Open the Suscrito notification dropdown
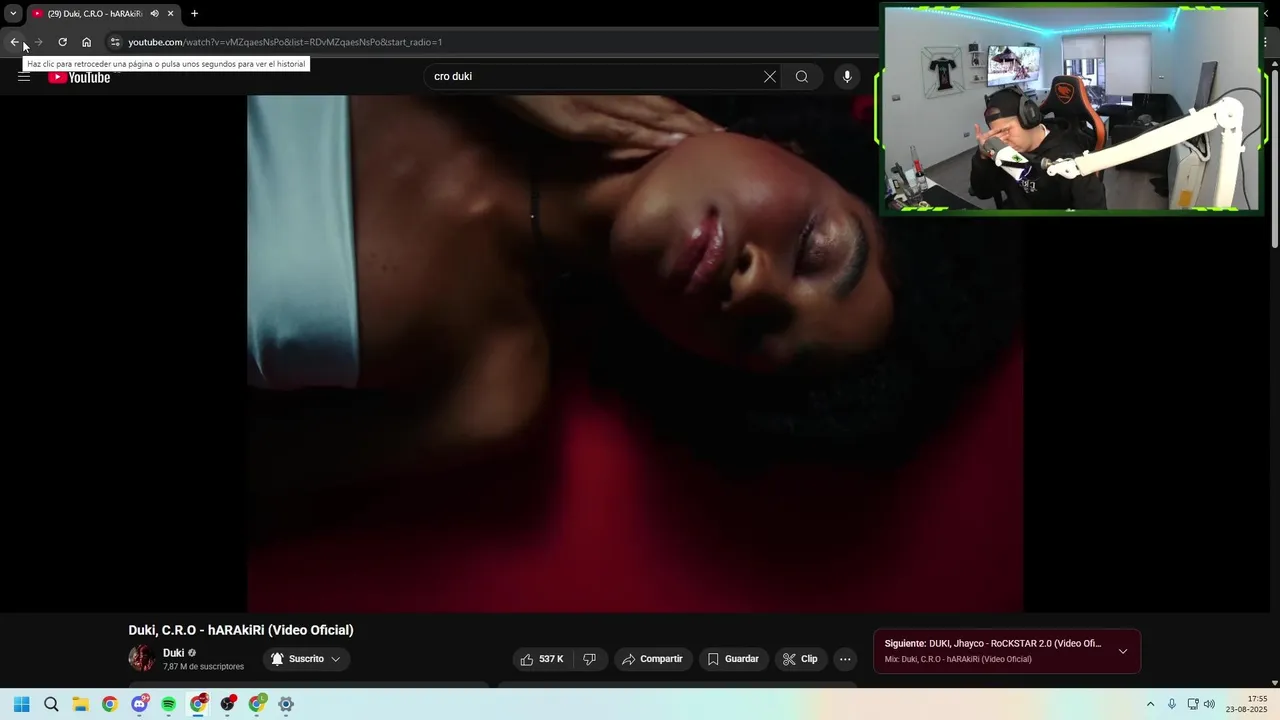This screenshot has height=720, width=1280. tap(306, 659)
